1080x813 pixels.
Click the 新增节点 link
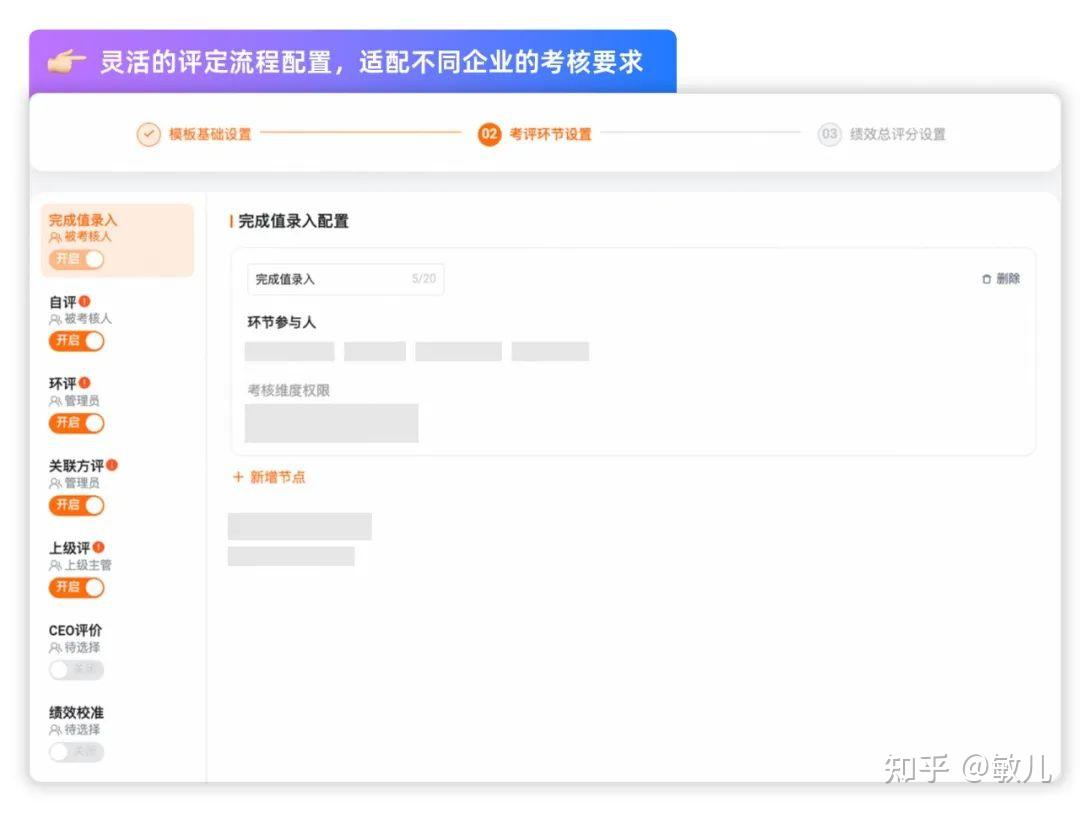(275, 477)
